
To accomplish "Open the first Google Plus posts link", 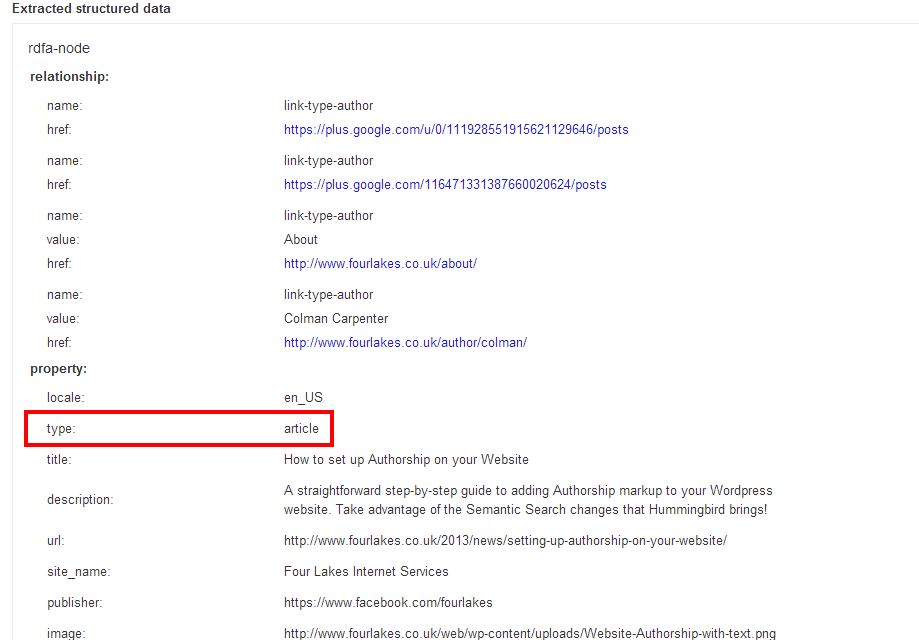I will [x=456, y=130].
